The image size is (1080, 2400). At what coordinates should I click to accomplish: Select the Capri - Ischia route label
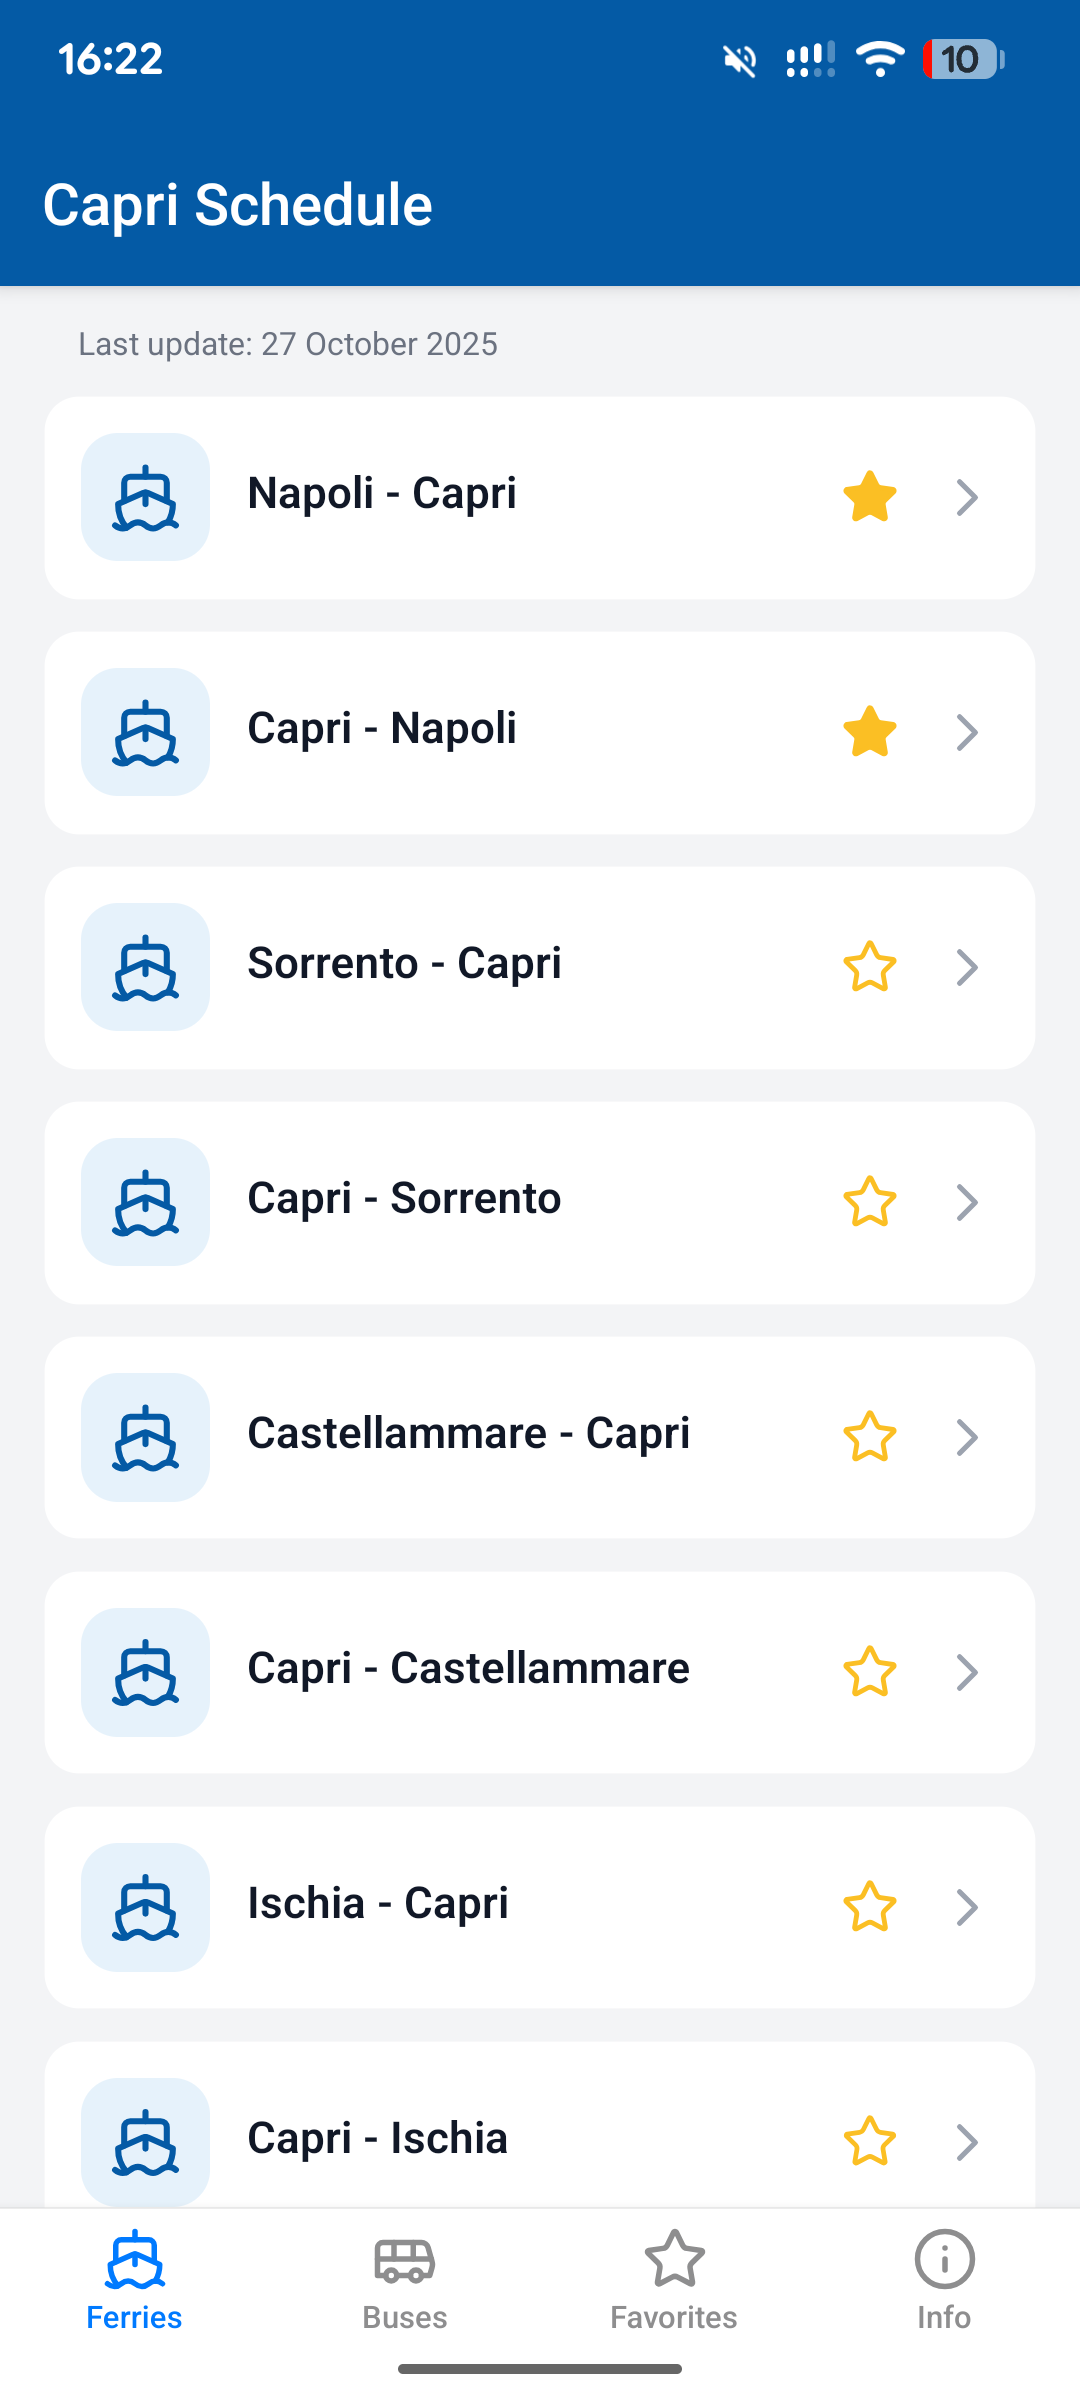377,2139
